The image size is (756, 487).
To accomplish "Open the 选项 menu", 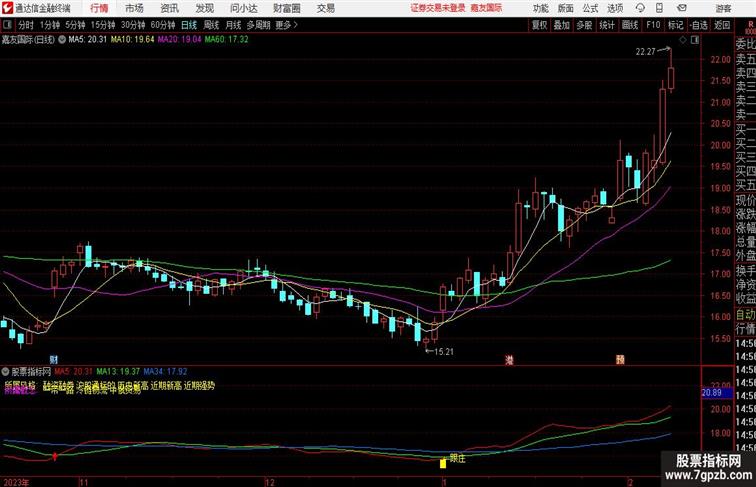I will (615, 8).
